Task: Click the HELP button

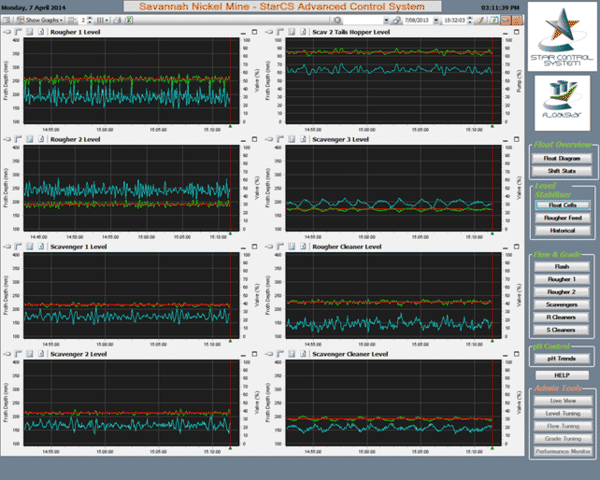Action: coord(562,375)
